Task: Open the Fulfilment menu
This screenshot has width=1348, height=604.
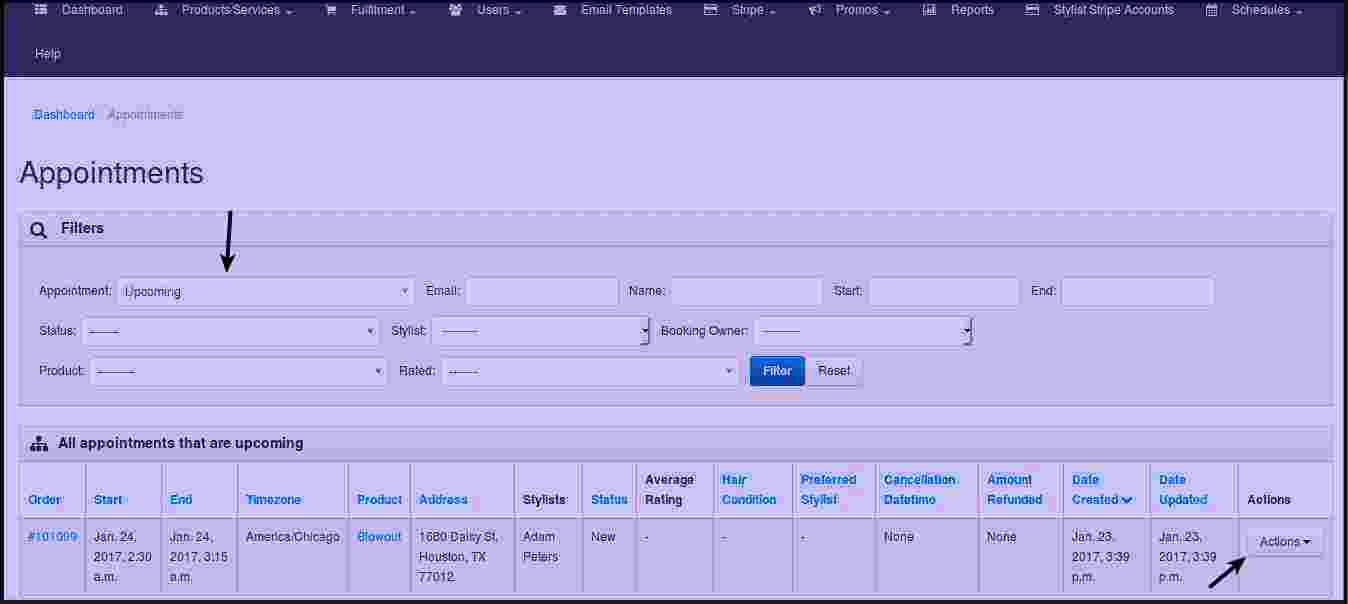Action: (x=384, y=10)
